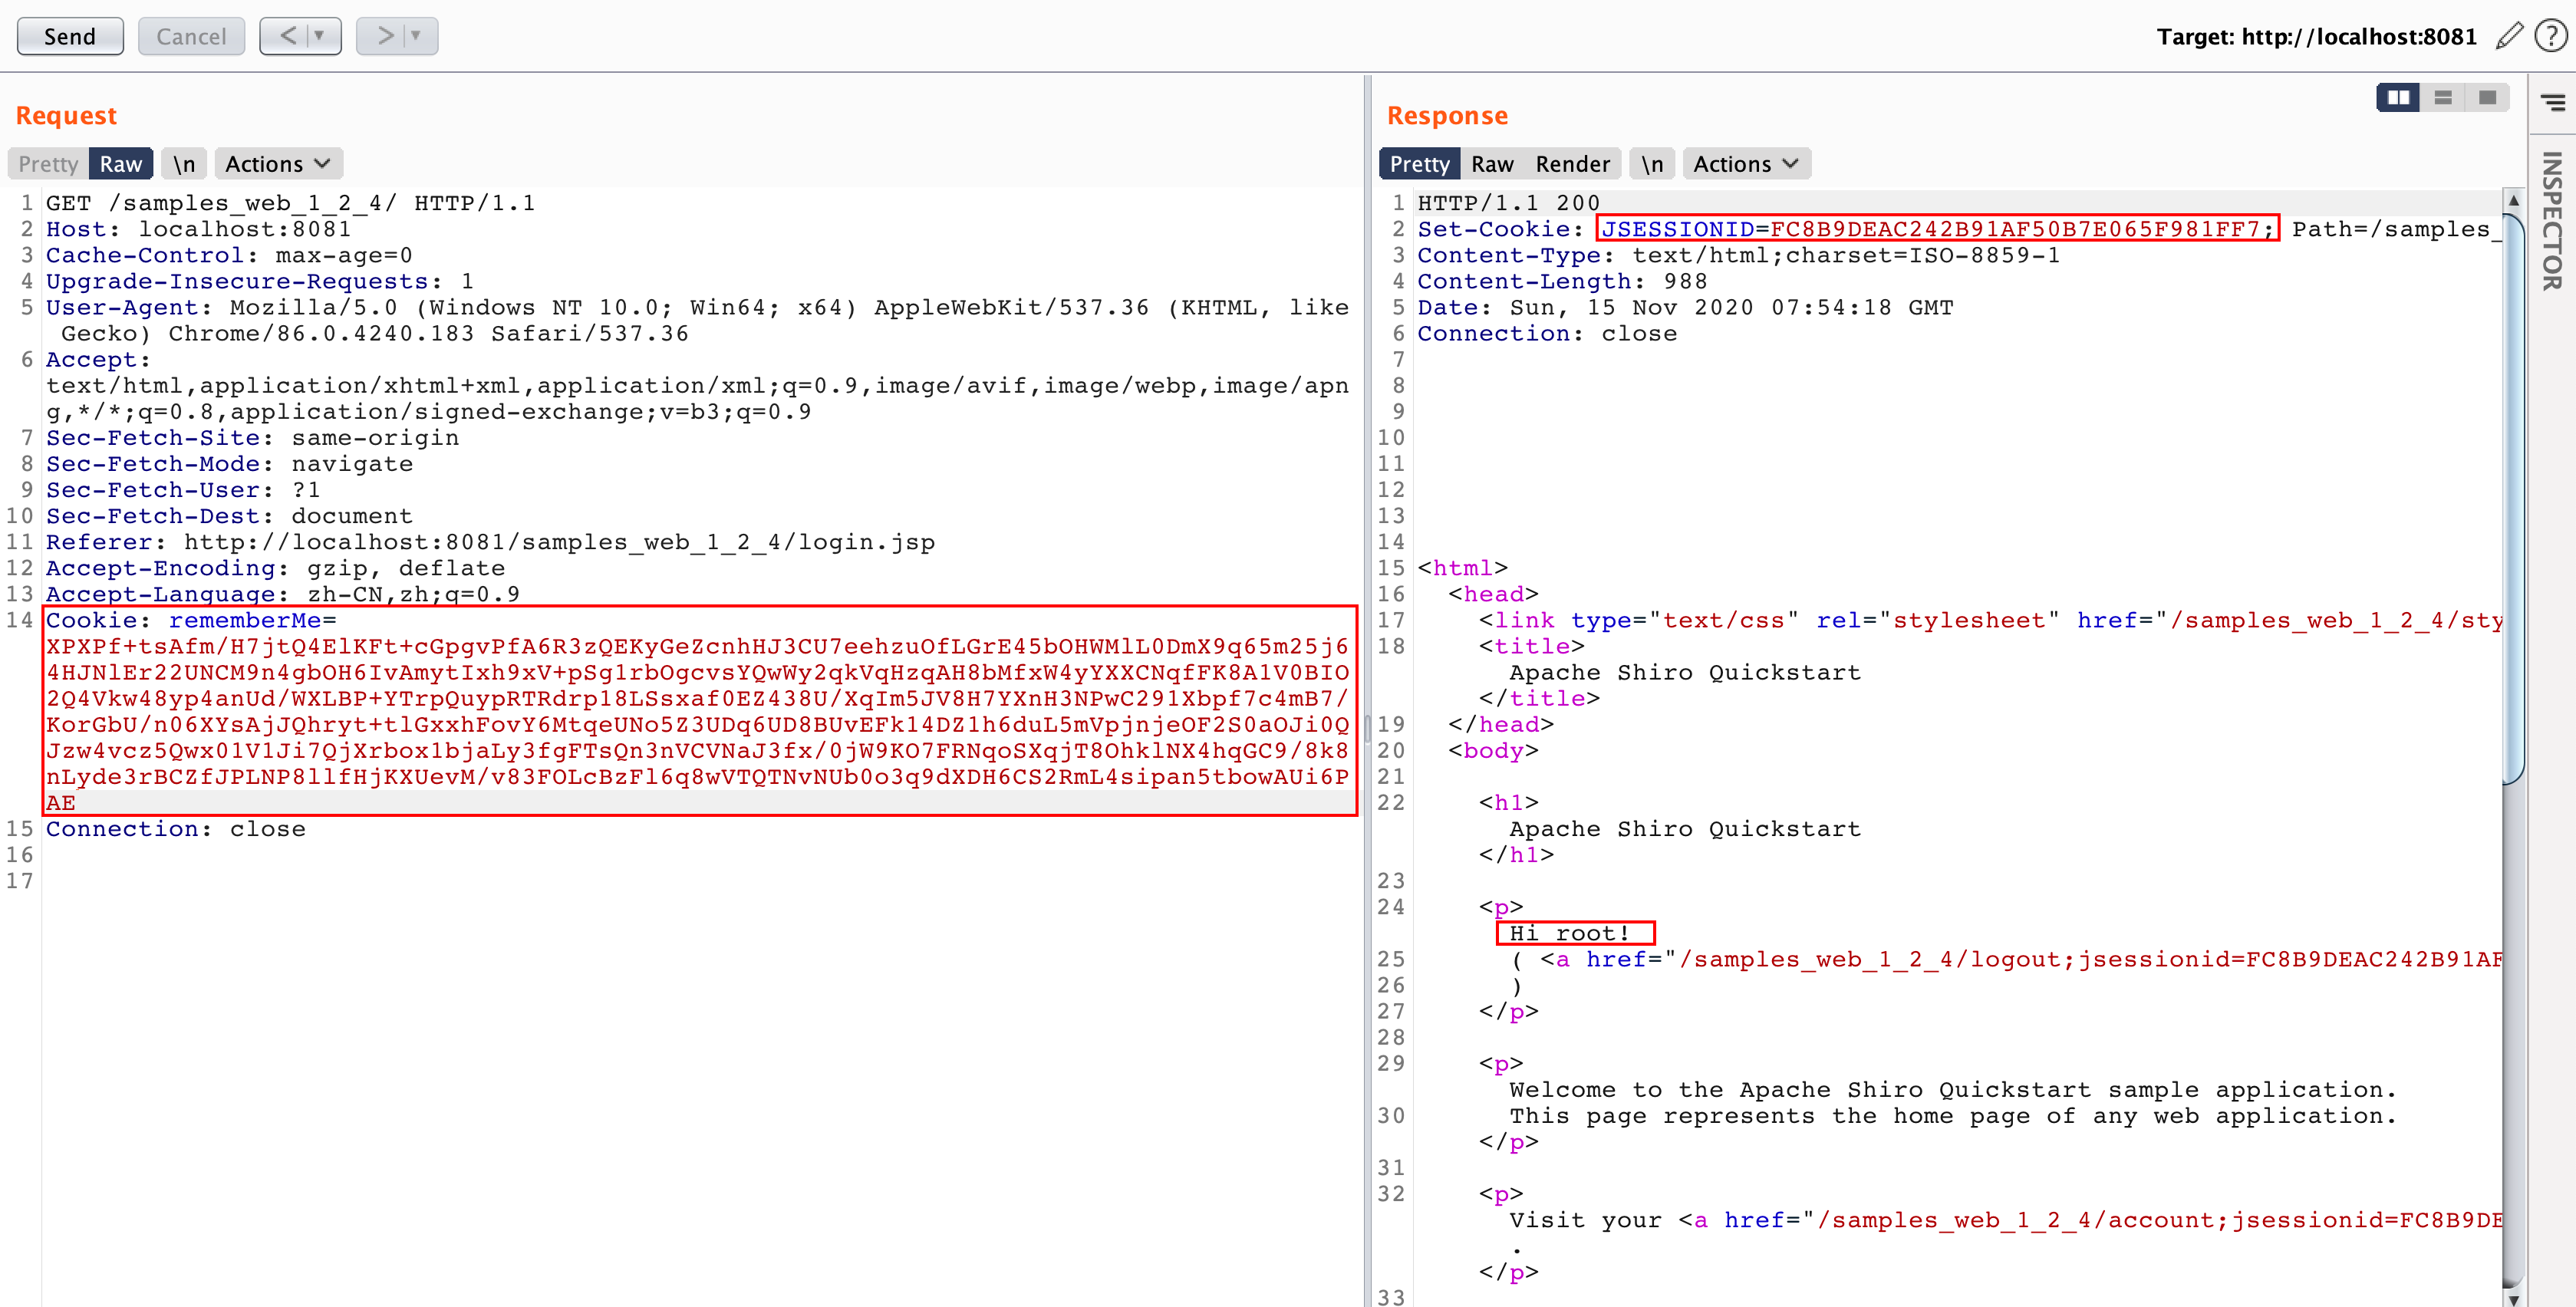The width and height of the screenshot is (2576, 1307).
Task: Toggle the vertical INSPECTOR side panel
Action: tap(2553, 220)
